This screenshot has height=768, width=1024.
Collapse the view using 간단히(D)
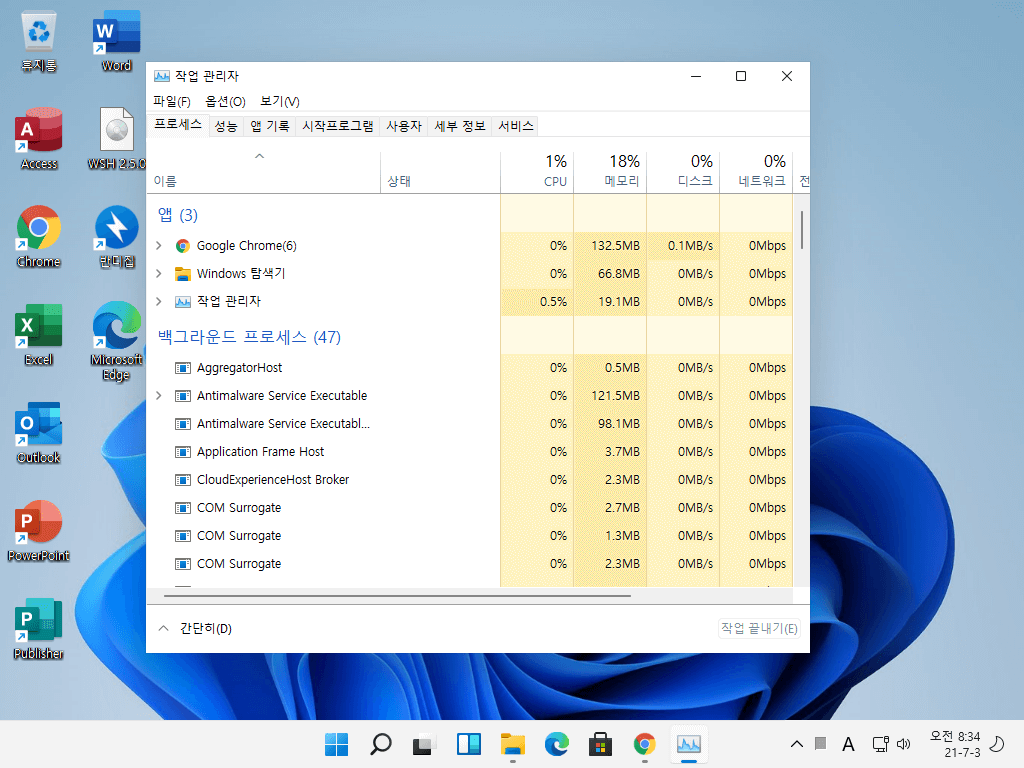pyautogui.click(x=195, y=628)
